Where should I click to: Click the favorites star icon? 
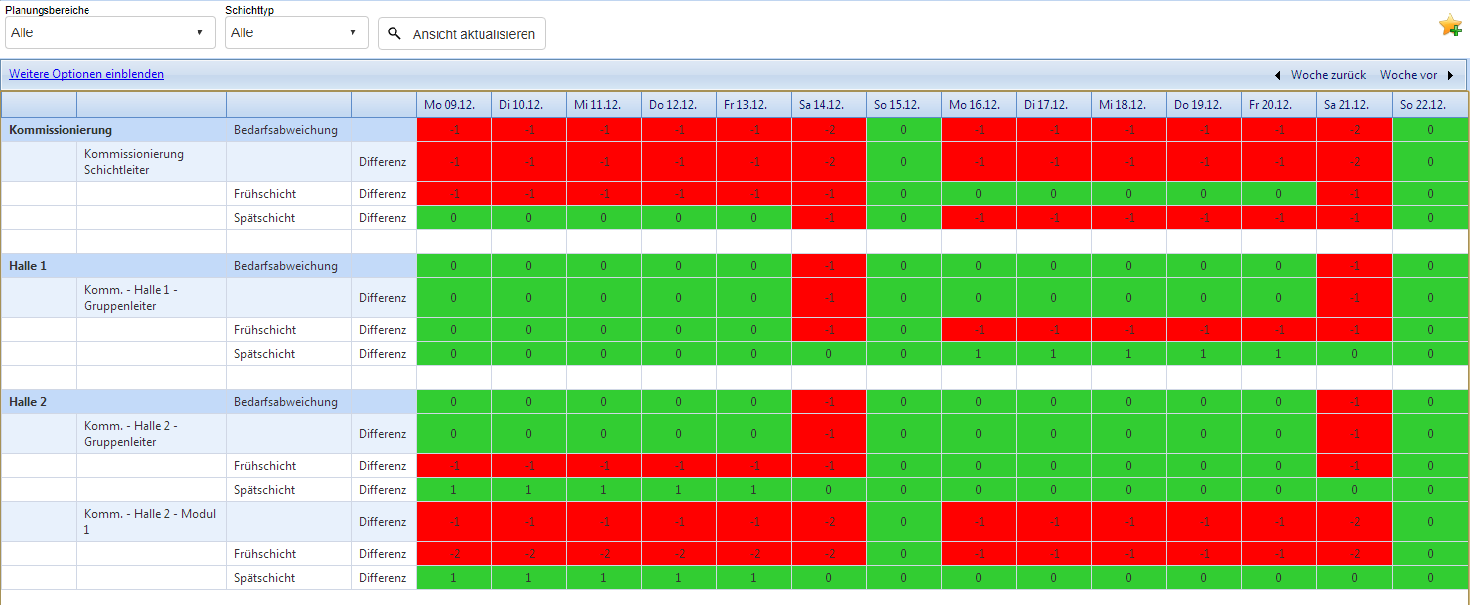1450,26
